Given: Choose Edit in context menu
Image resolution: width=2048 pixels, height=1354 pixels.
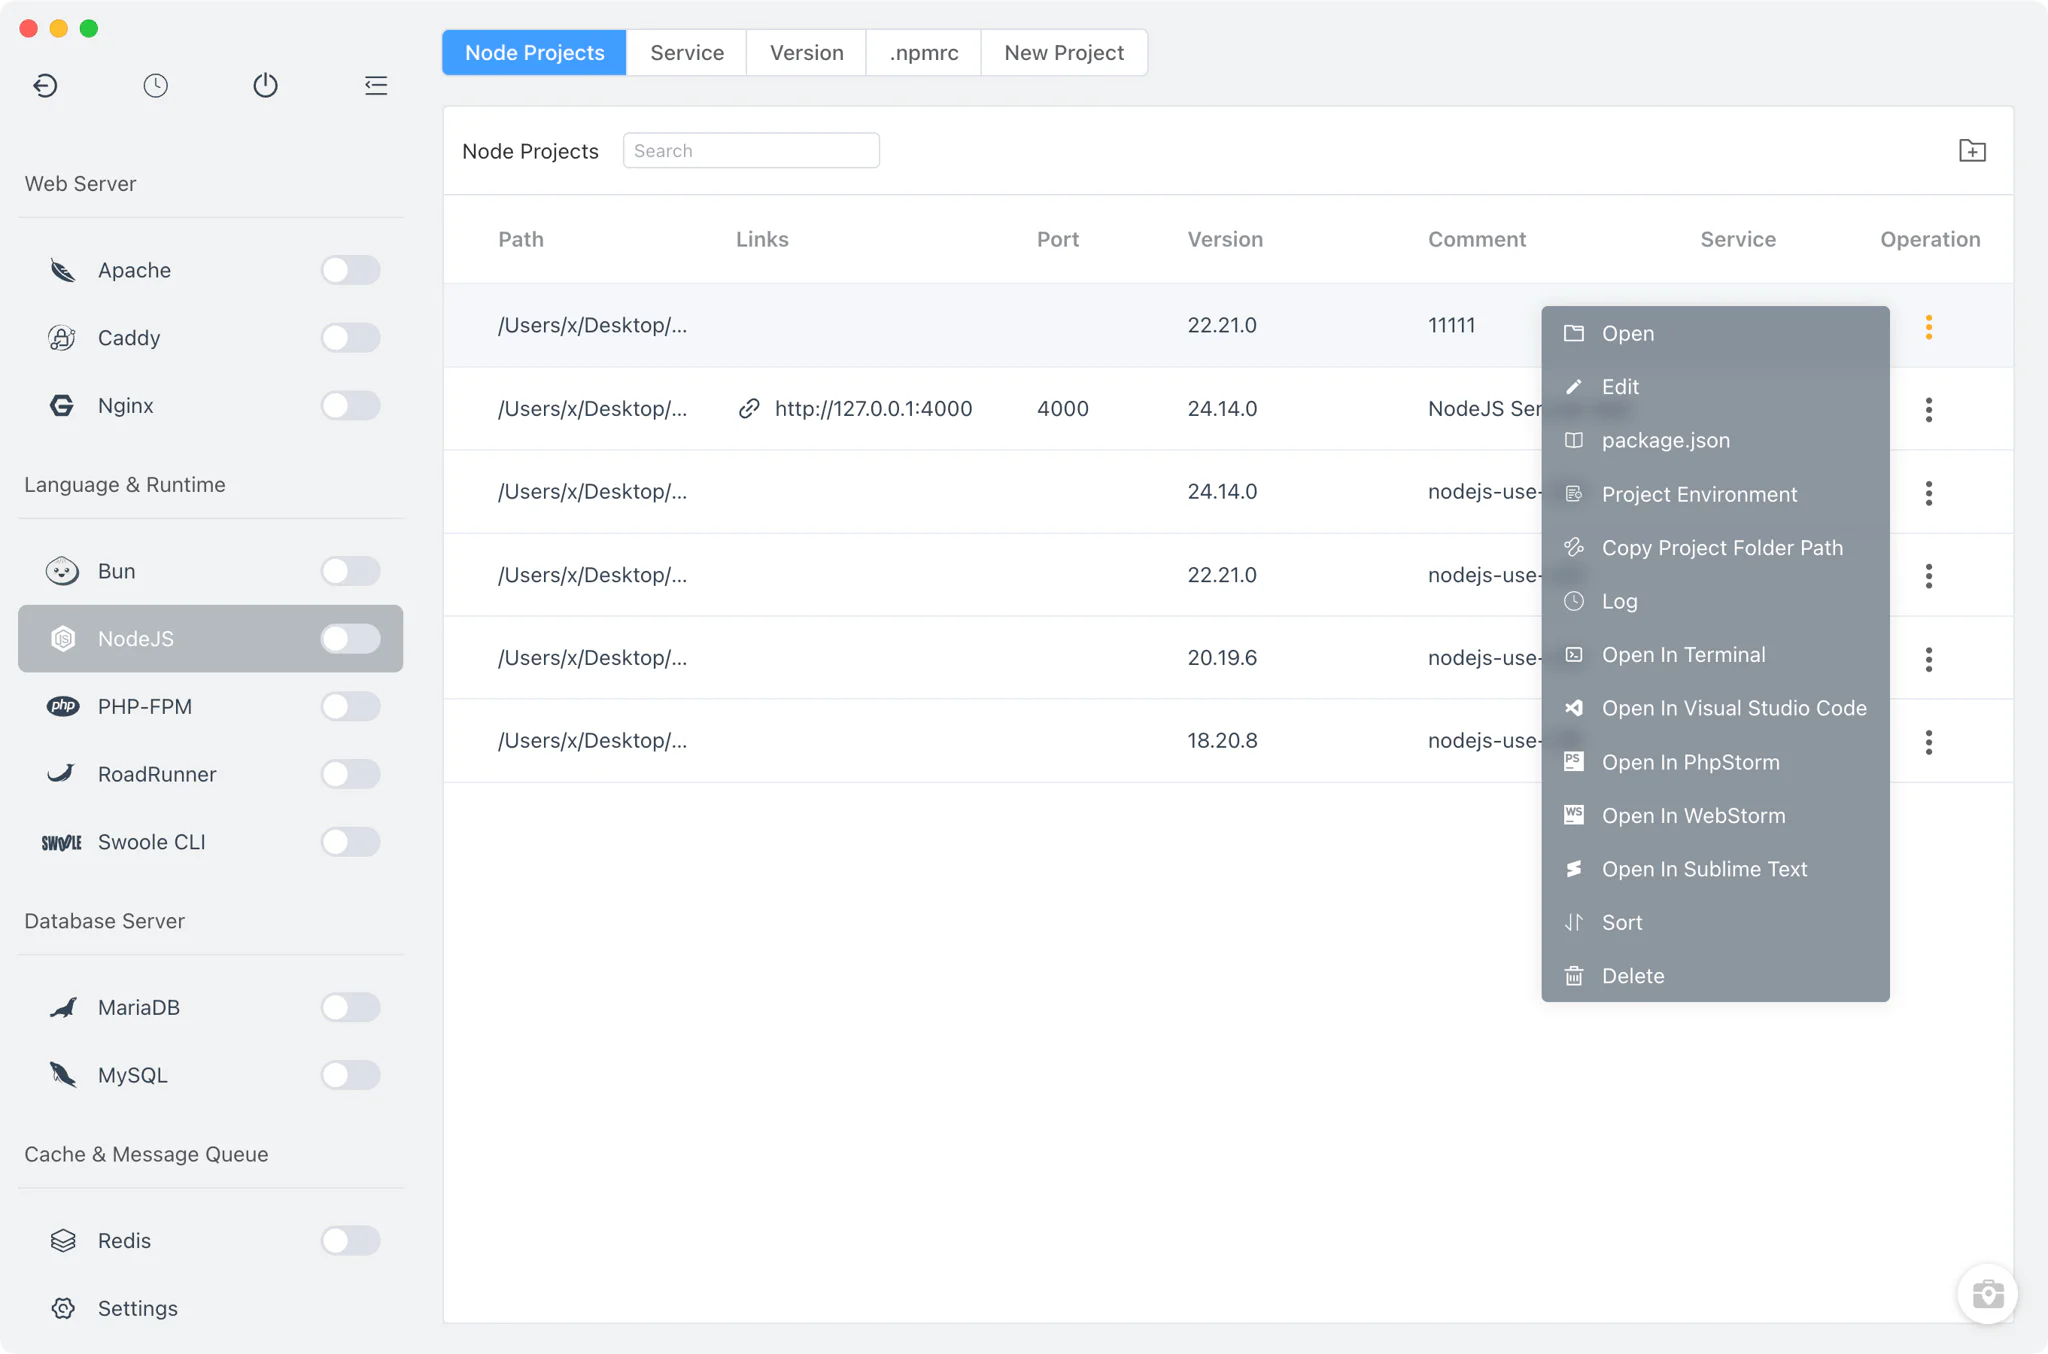Looking at the screenshot, I should 1715,387.
